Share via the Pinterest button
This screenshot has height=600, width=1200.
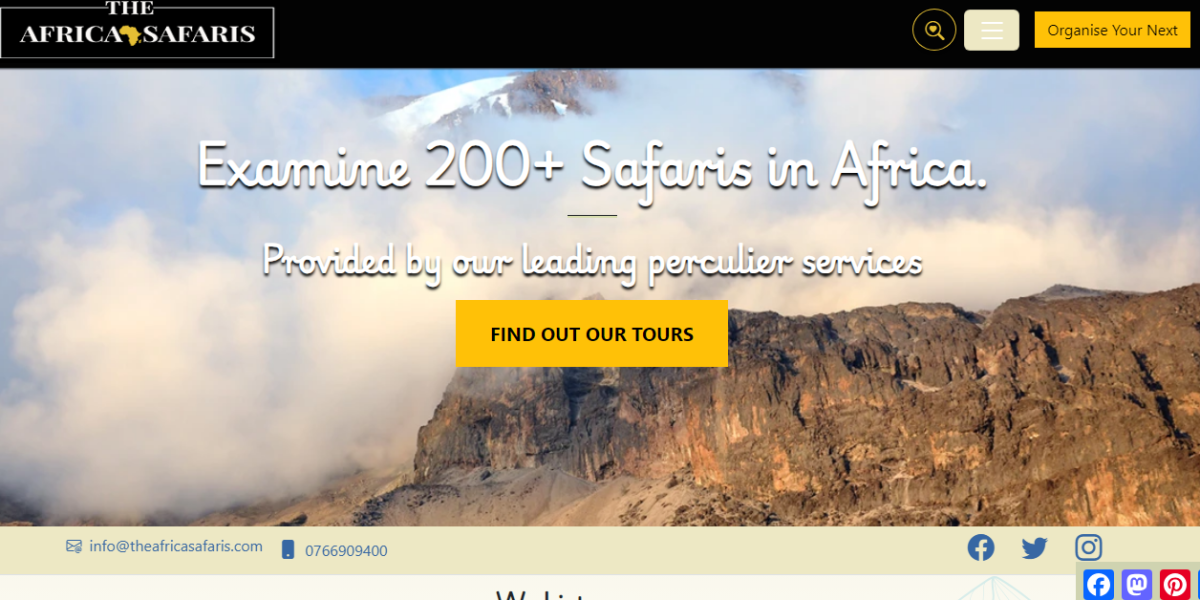pyautogui.click(x=1174, y=584)
